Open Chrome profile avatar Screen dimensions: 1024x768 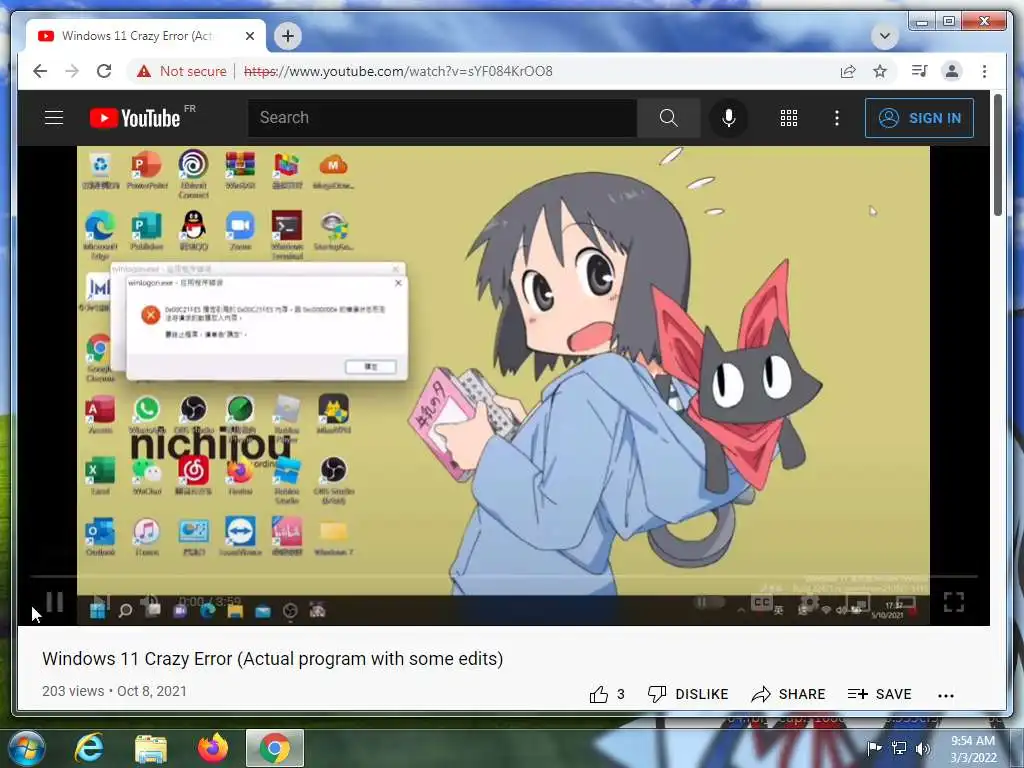coord(952,71)
